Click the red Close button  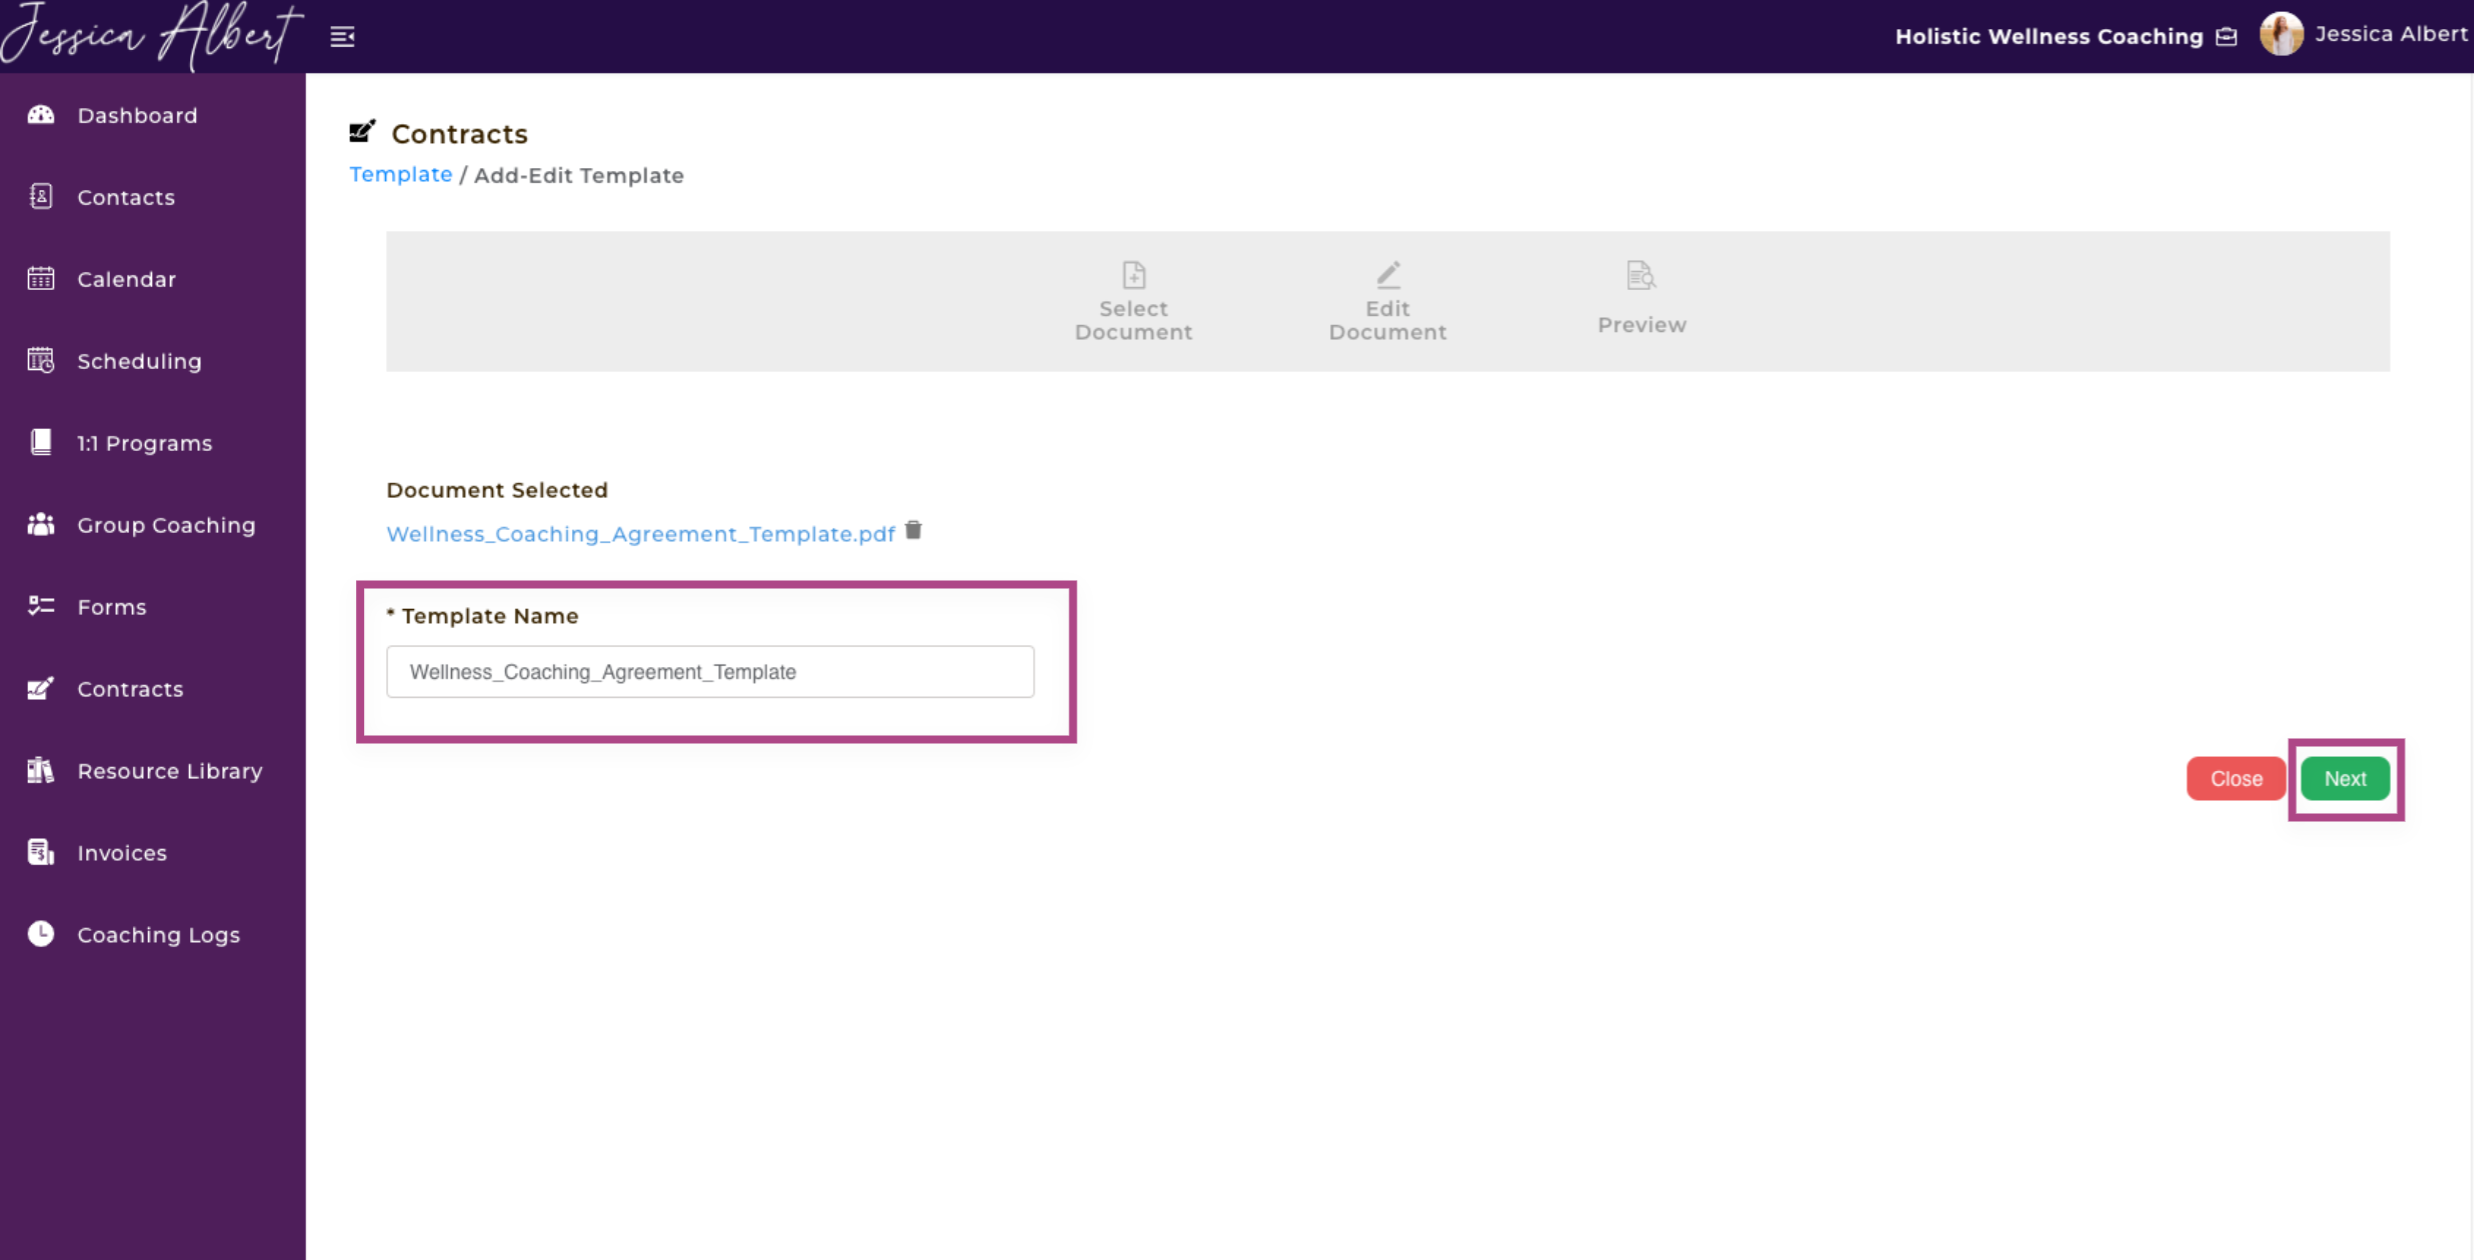pos(2236,778)
